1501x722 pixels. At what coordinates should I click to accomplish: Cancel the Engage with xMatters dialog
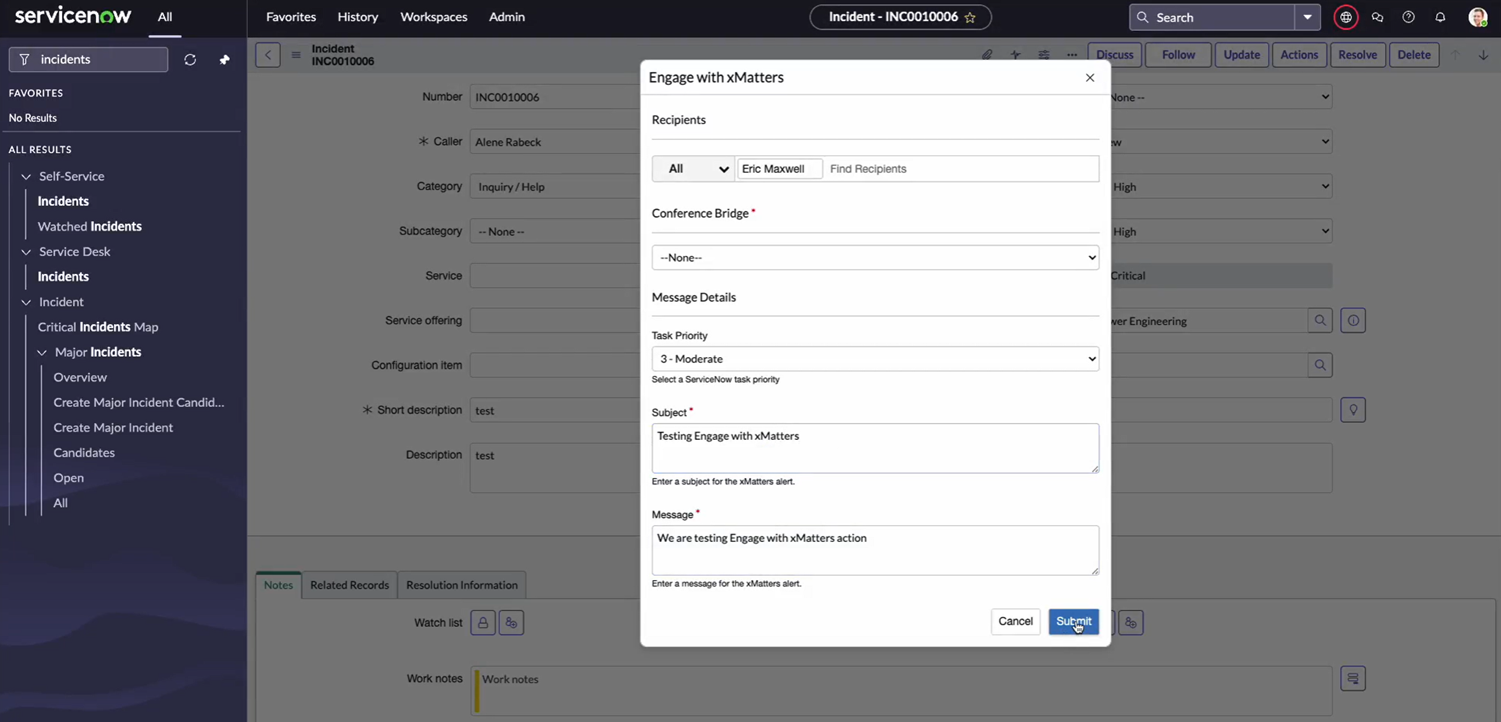tap(1015, 622)
